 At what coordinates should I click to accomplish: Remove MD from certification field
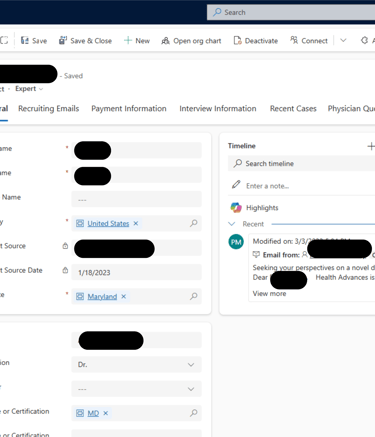pos(106,413)
